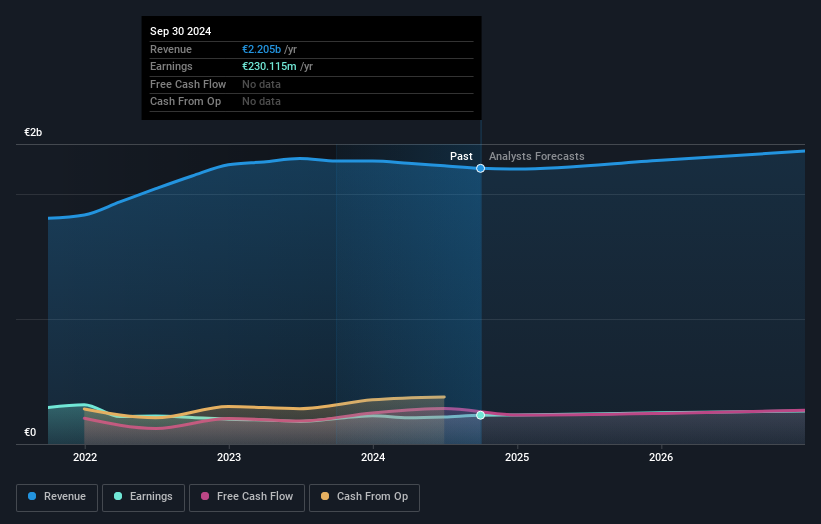Click the 2024 x-axis label
Screen dimensions: 821x524
(x=373, y=458)
